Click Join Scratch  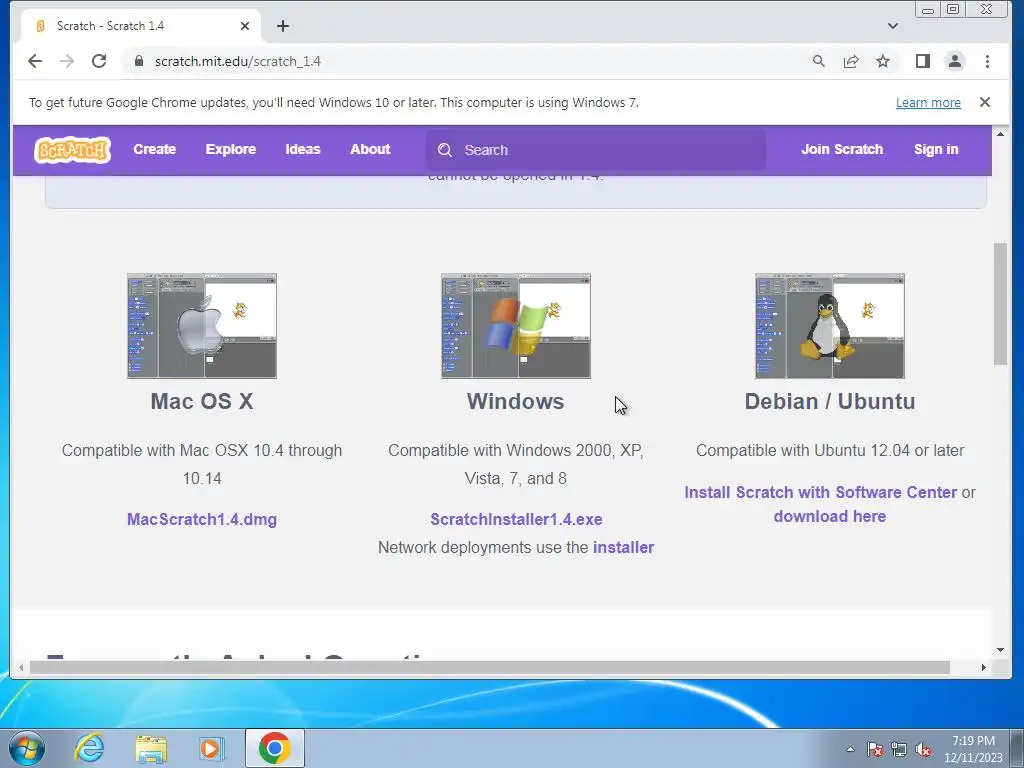[x=842, y=150]
